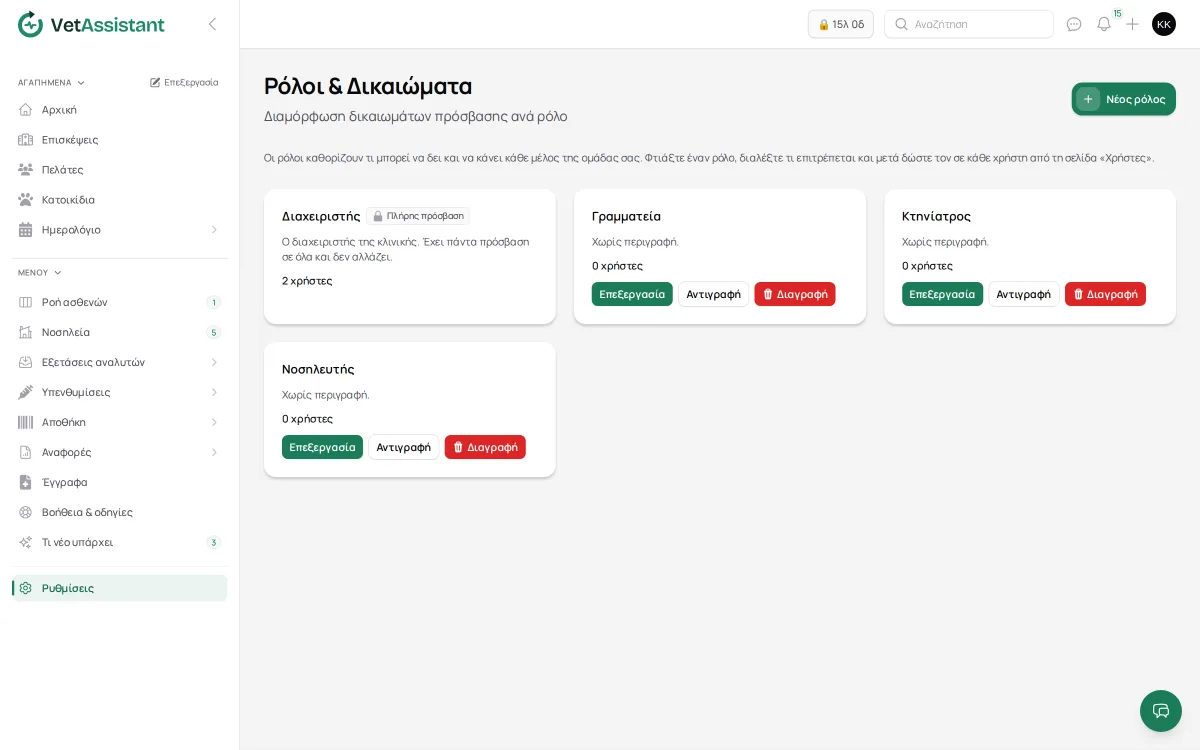Image resolution: width=1200 pixels, height=750 pixels.
Task: Collapse the ΜΕΝΟΥ section
Action: coord(40,273)
